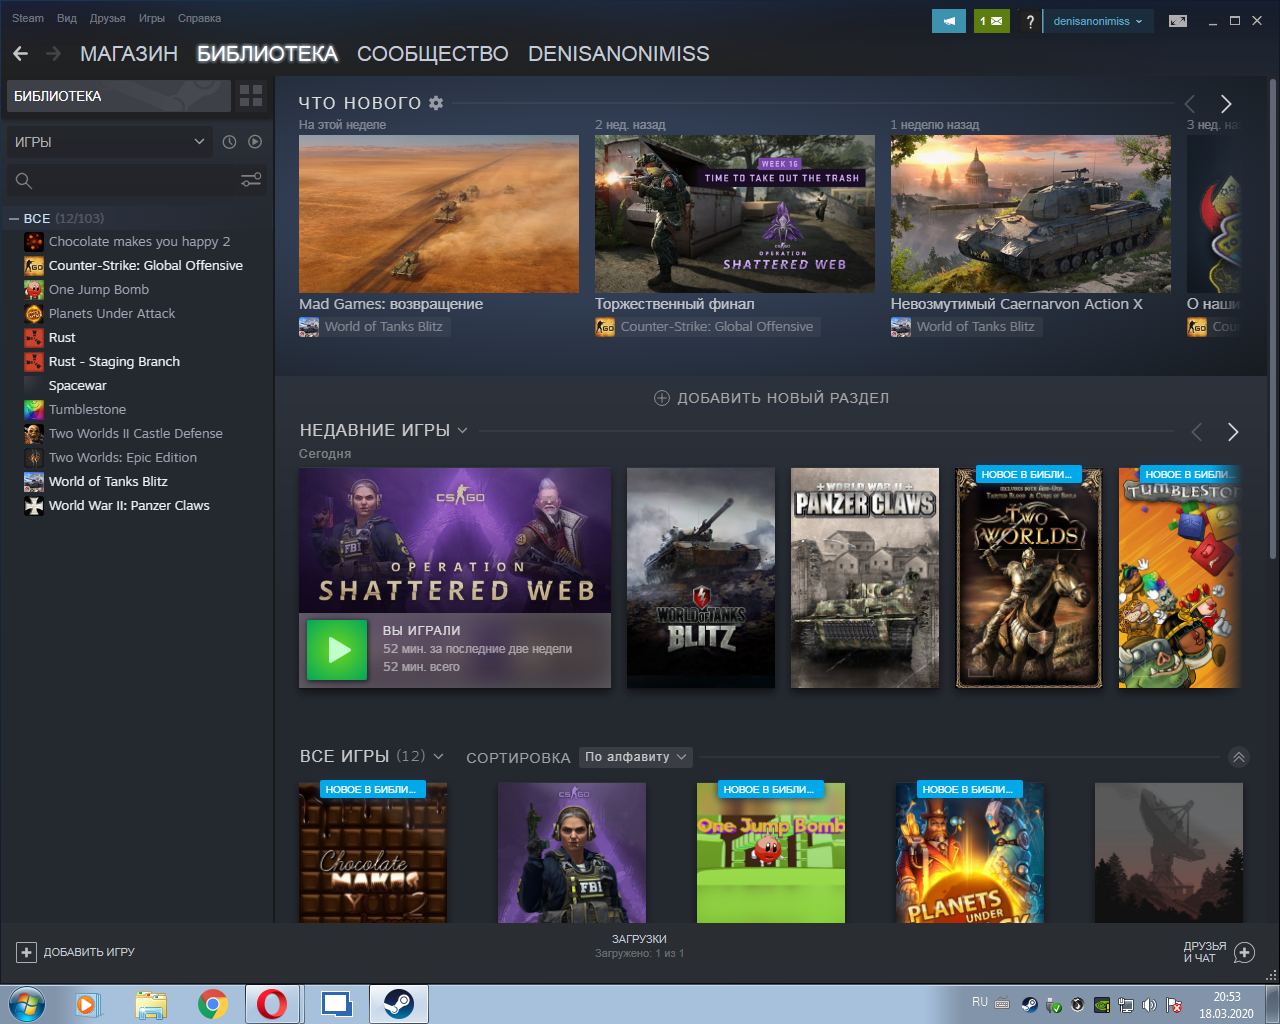Click the plus icon to add a game

coord(27,953)
